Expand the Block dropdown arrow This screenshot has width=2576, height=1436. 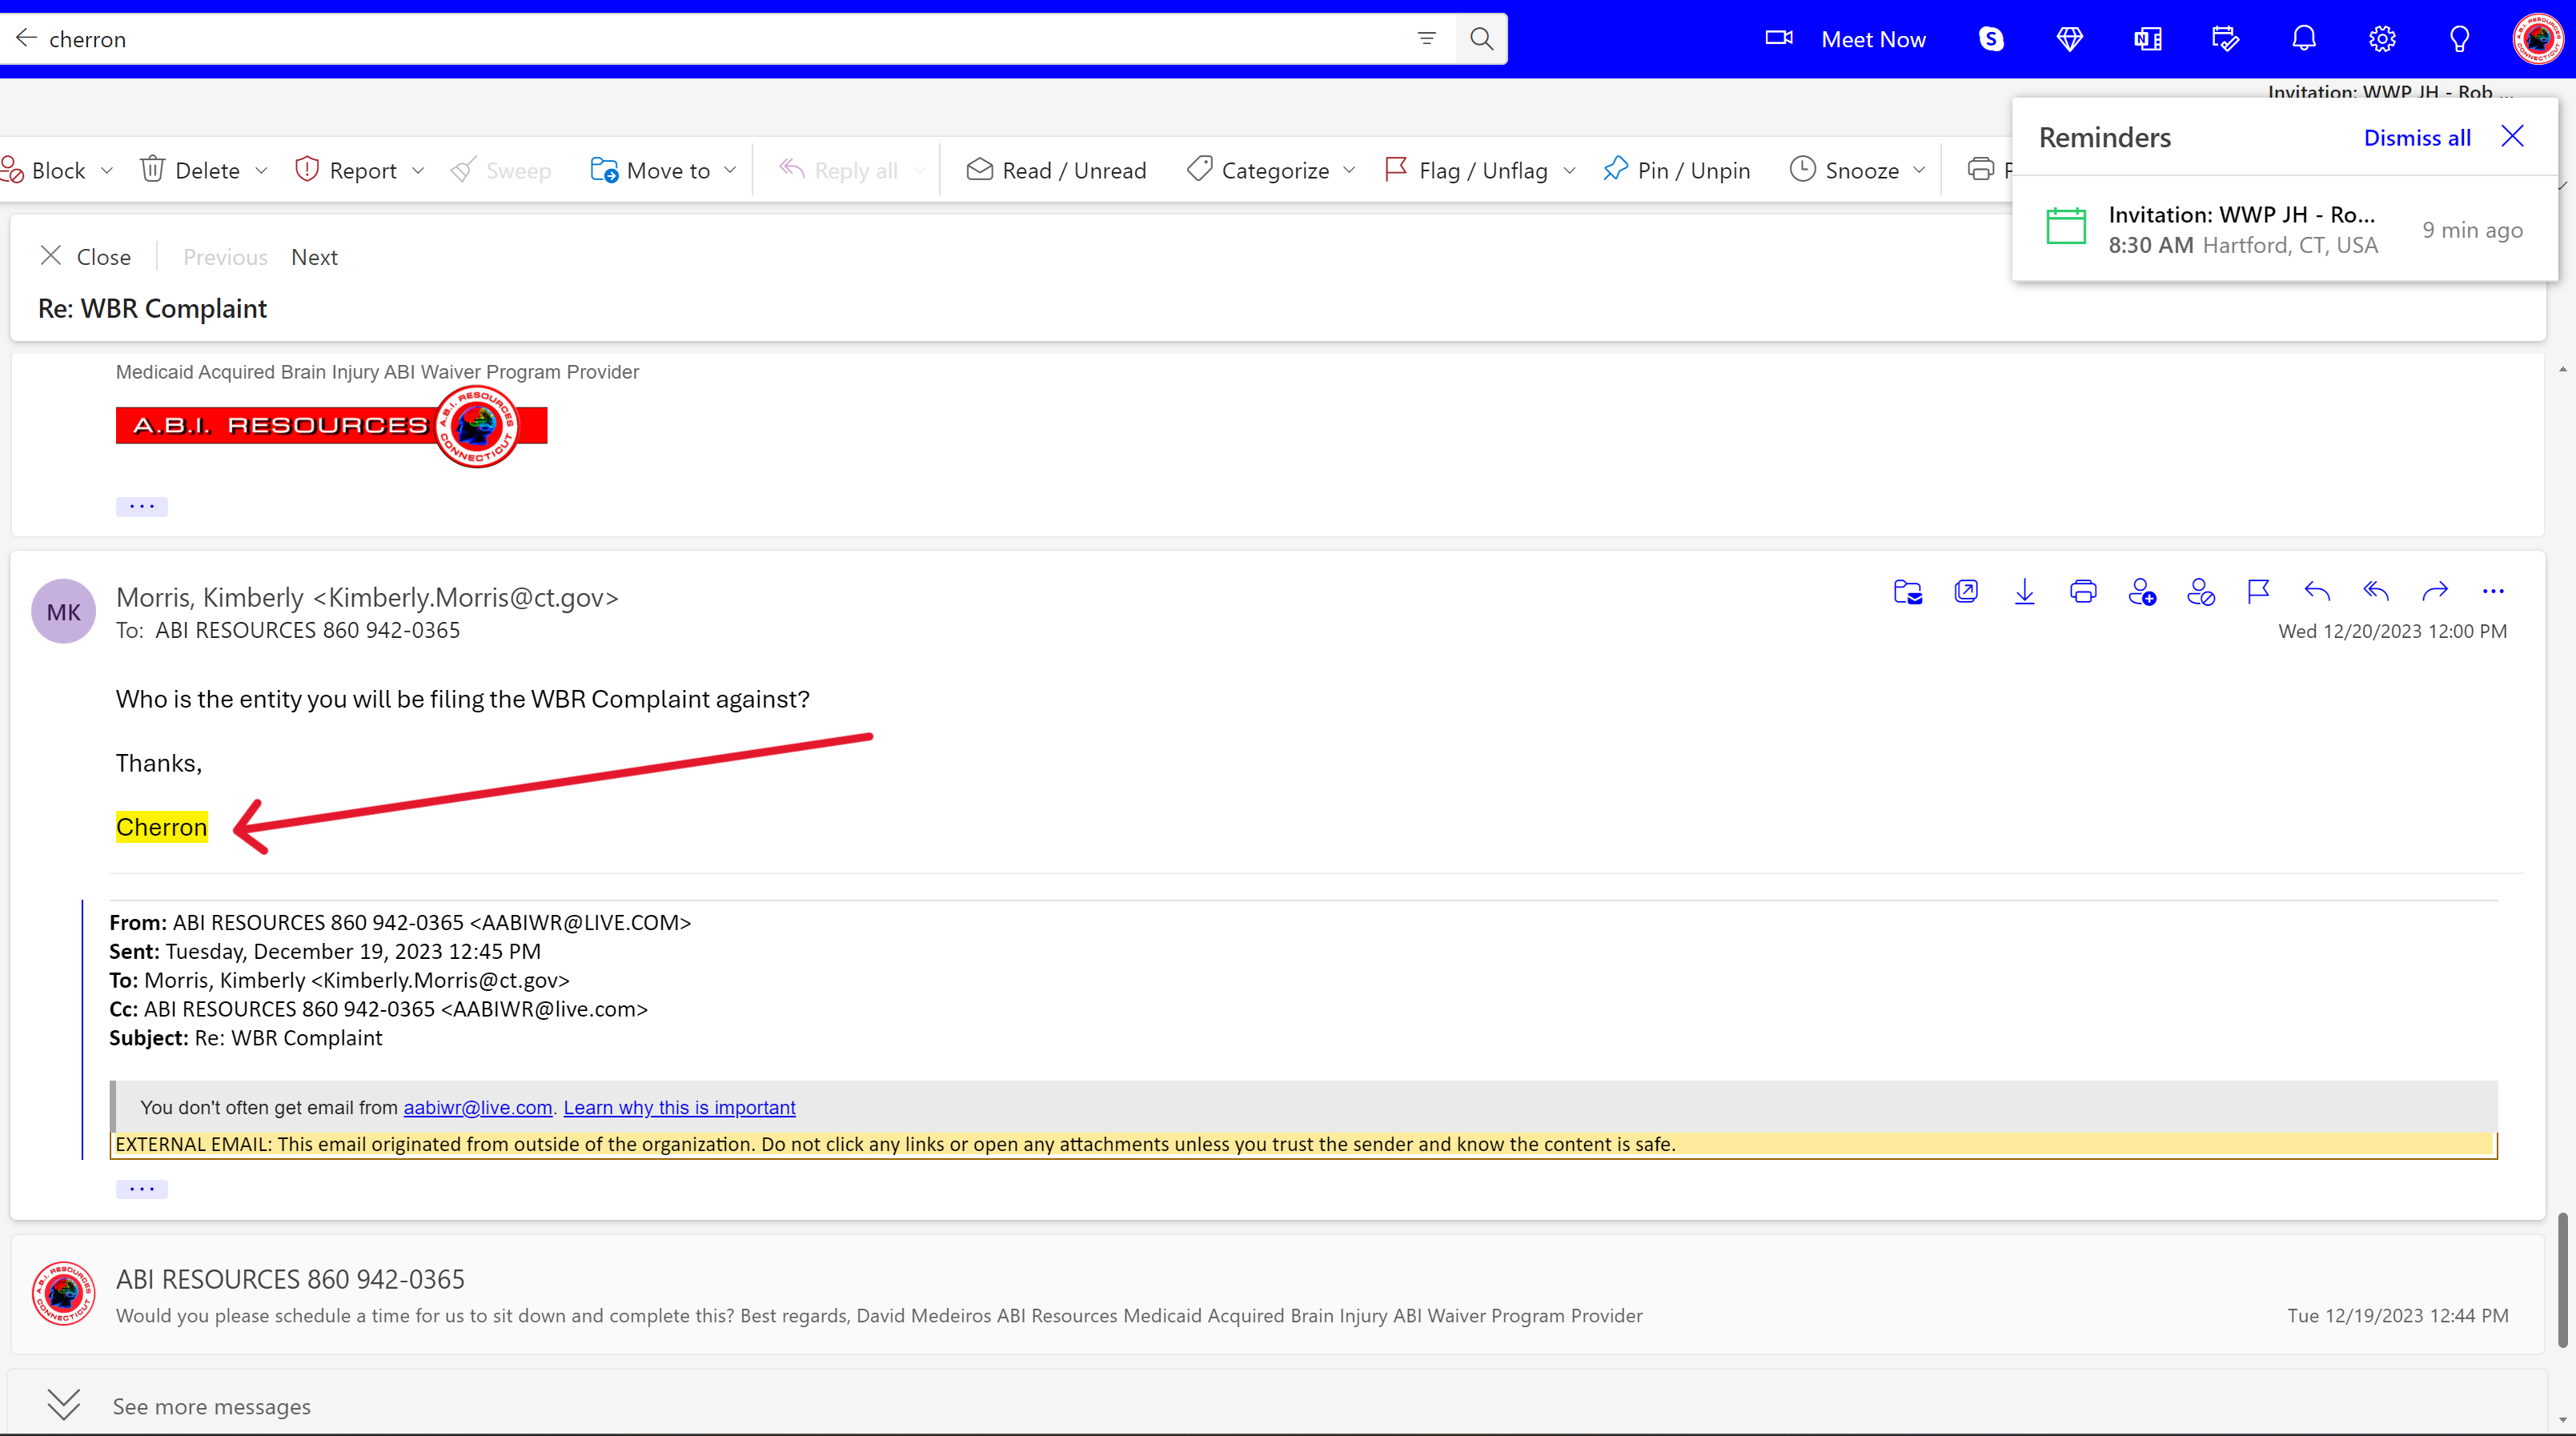tap(107, 170)
